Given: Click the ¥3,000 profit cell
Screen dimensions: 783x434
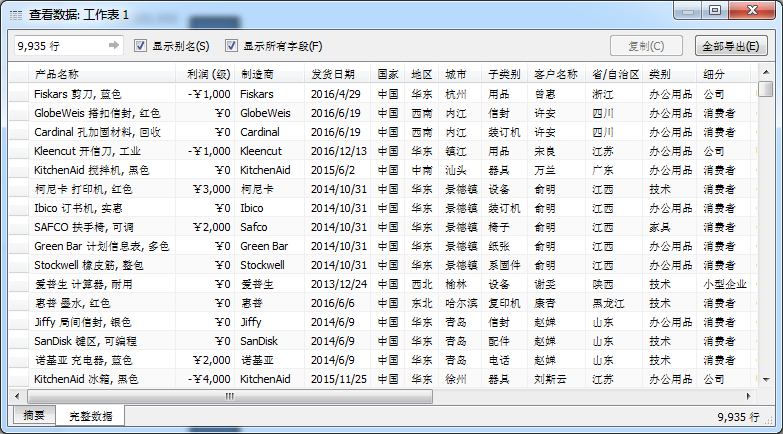Looking at the screenshot, I should (205, 189).
